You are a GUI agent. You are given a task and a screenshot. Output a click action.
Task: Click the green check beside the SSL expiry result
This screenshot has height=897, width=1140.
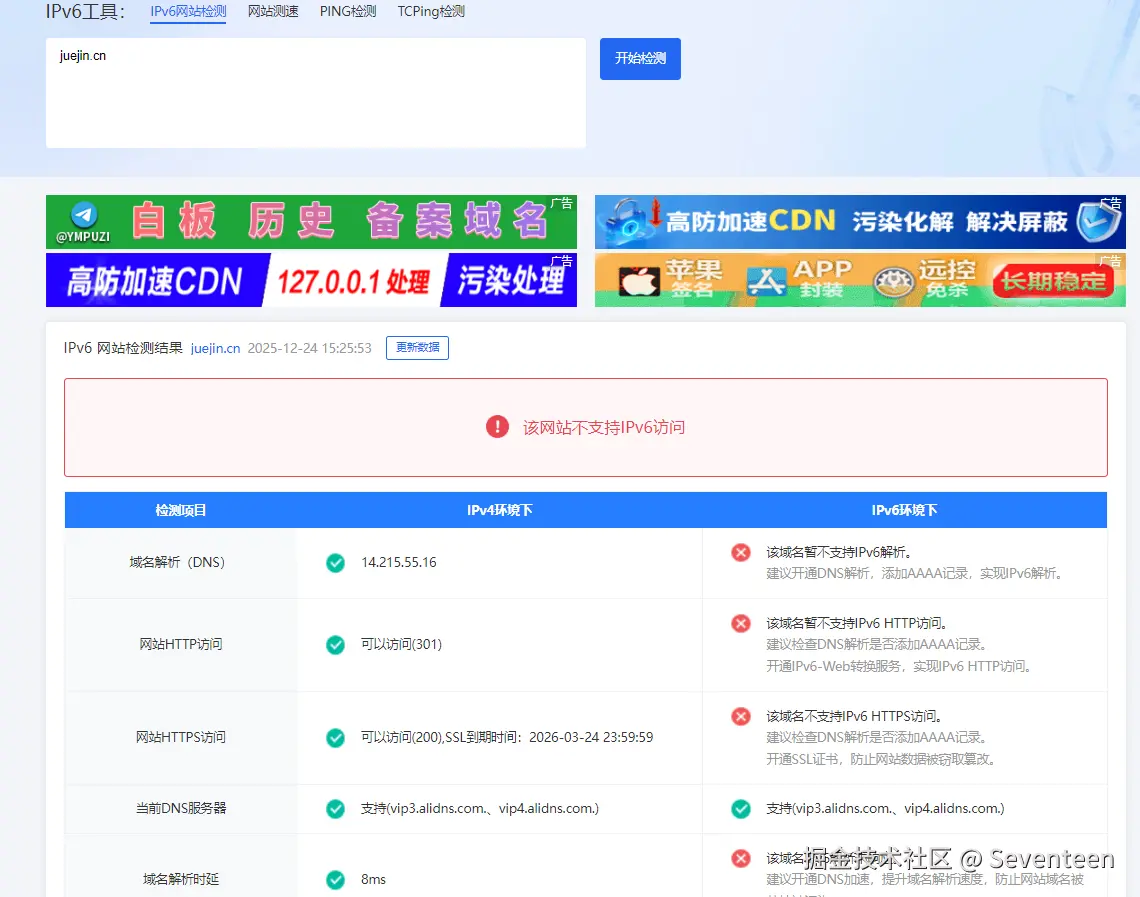click(x=335, y=738)
